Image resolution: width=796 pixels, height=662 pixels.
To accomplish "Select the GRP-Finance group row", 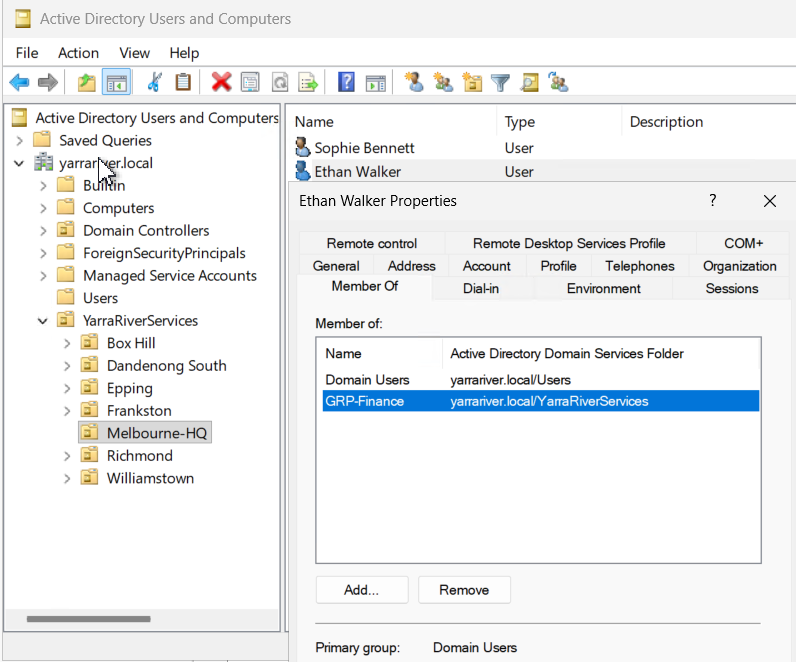I will tap(541, 401).
